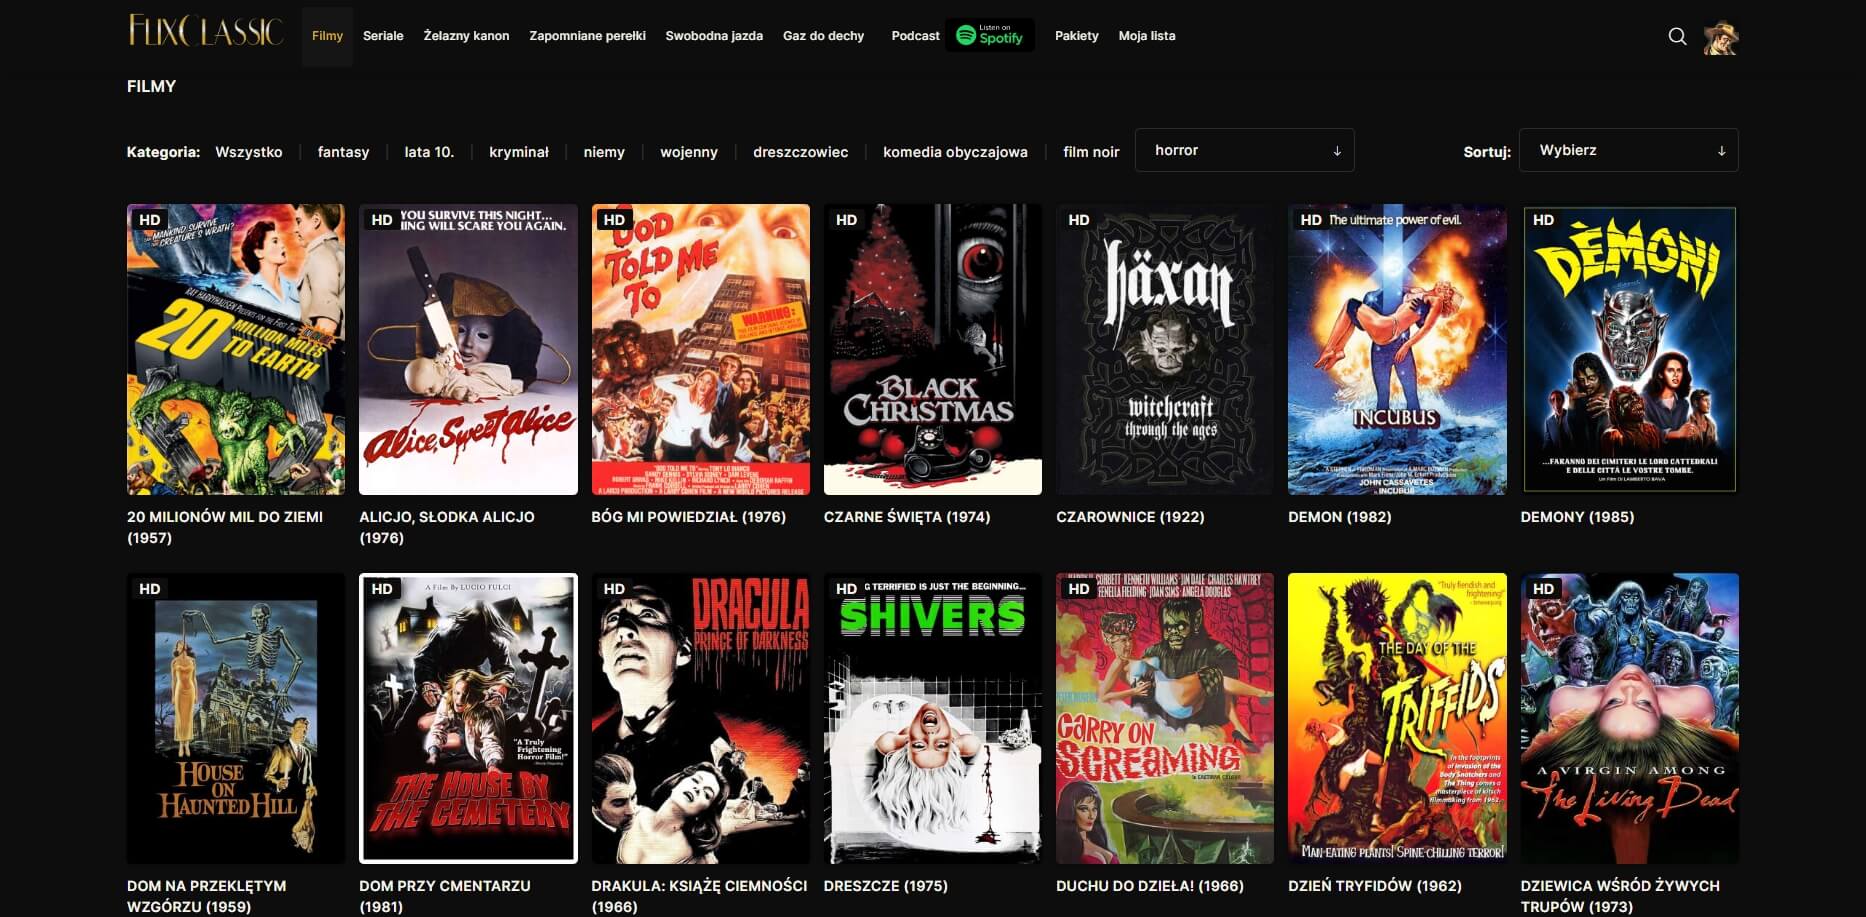Filter by film noir category
This screenshot has height=917, width=1866.
[x=1091, y=152]
